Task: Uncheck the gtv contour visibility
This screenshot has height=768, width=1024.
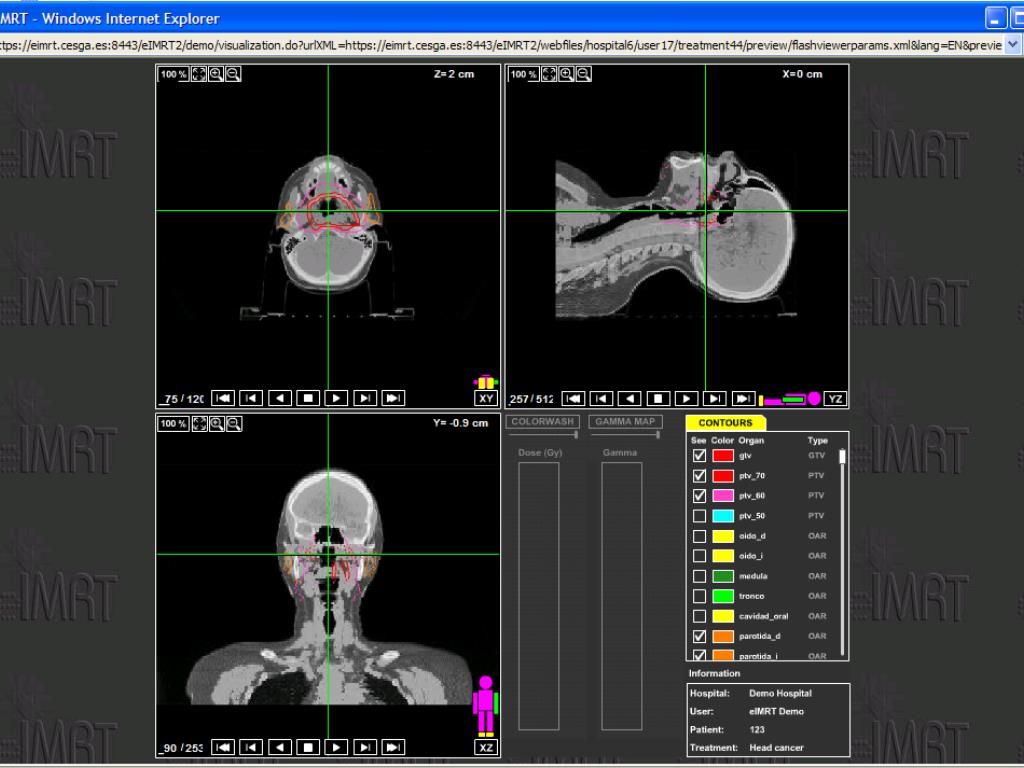Action: 699,456
